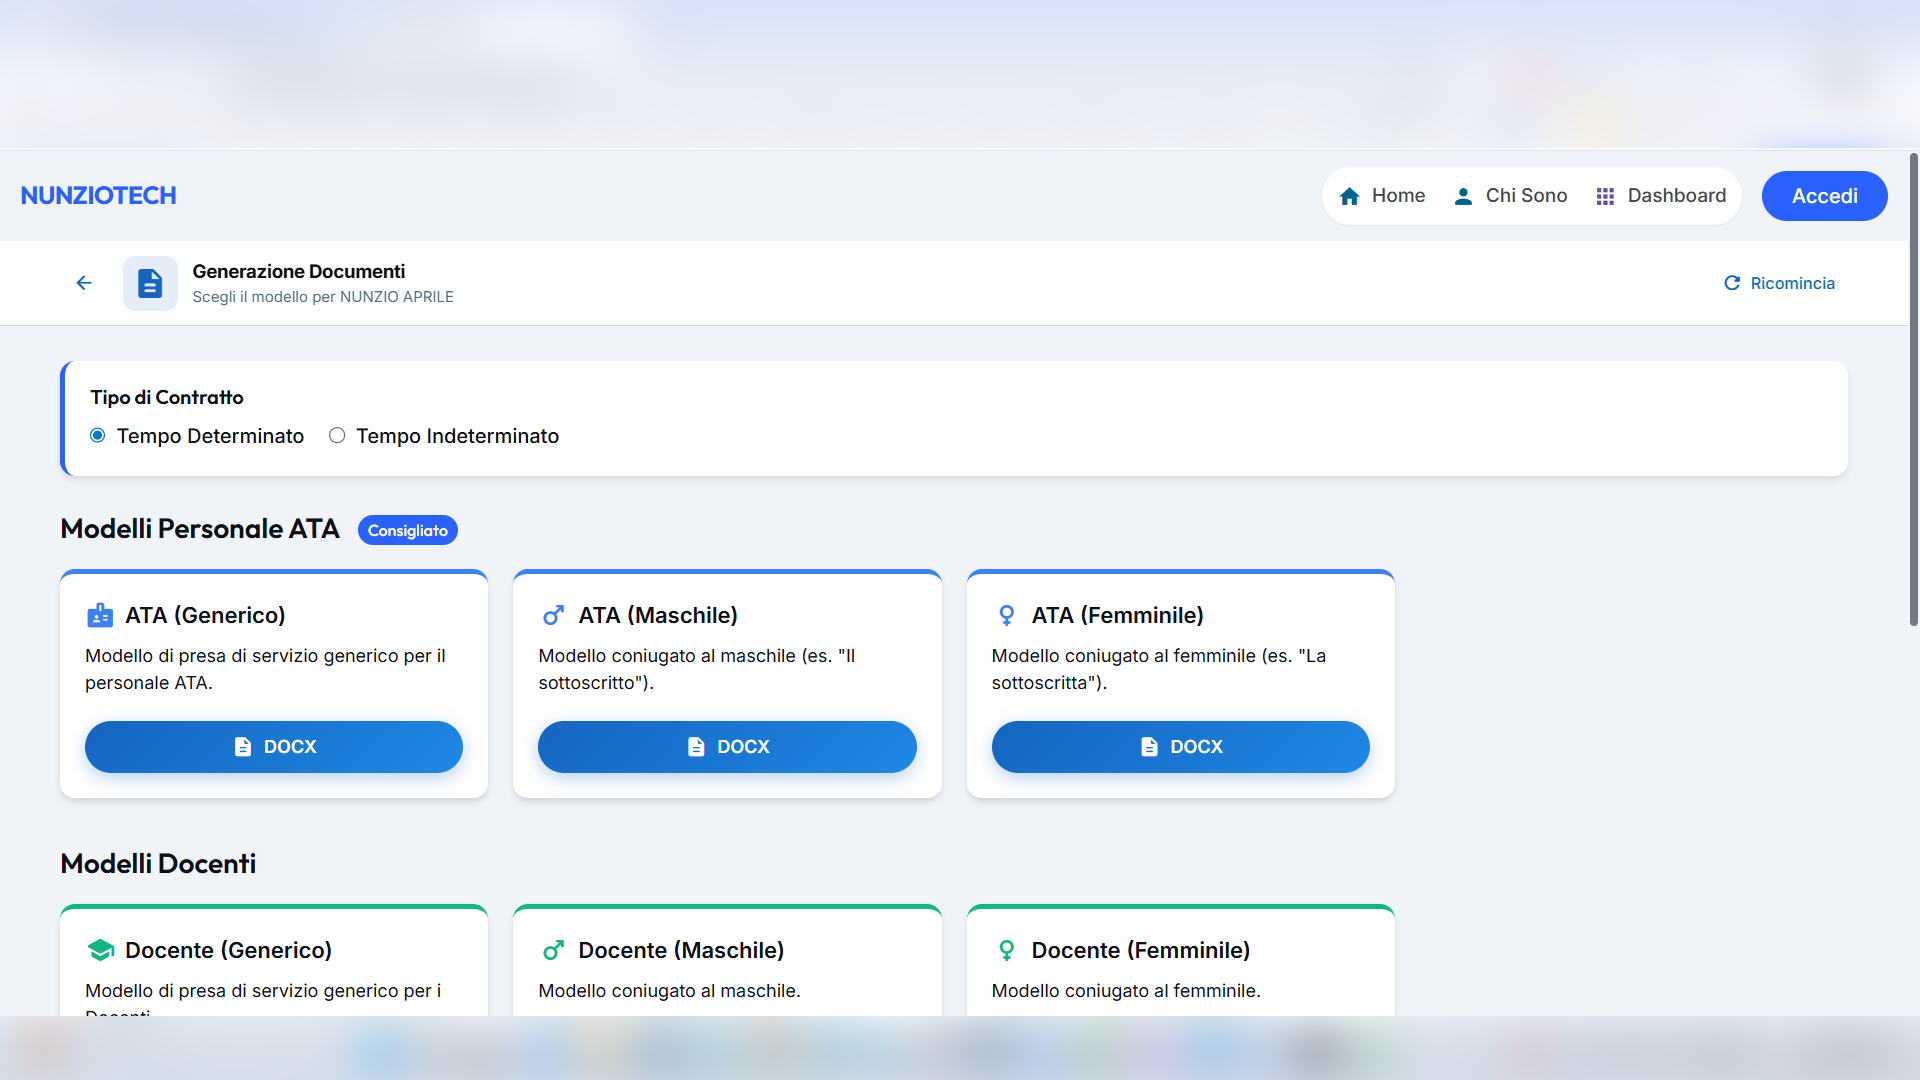Open the Dashboard menu item
The width and height of the screenshot is (1920, 1080).
1661,196
